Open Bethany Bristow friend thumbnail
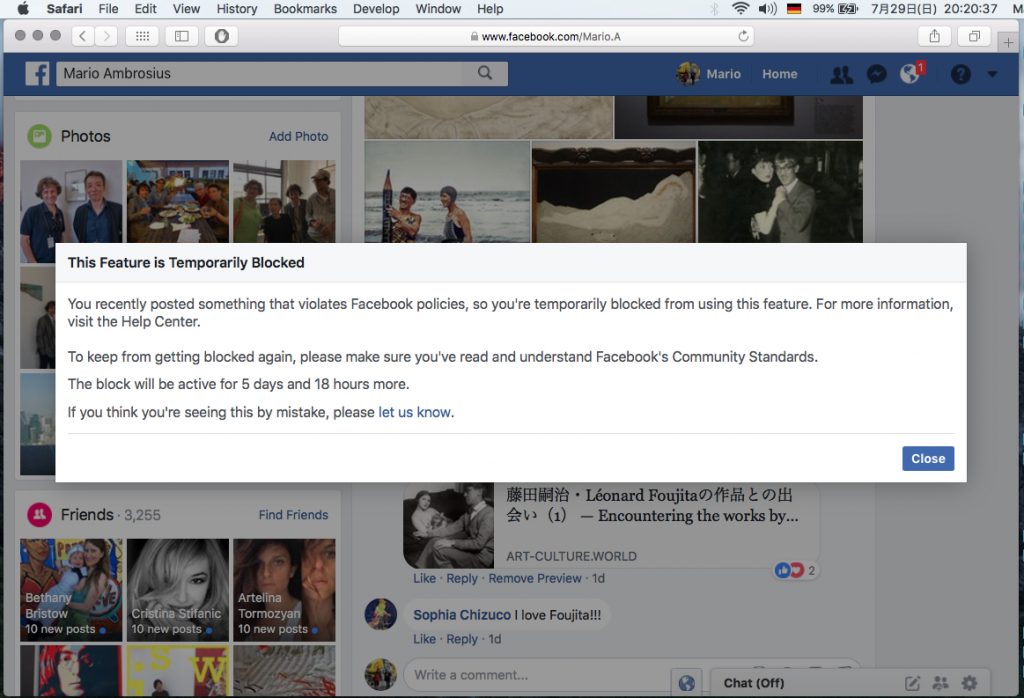Image resolution: width=1024 pixels, height=698 pixels. tap(71, 590)
